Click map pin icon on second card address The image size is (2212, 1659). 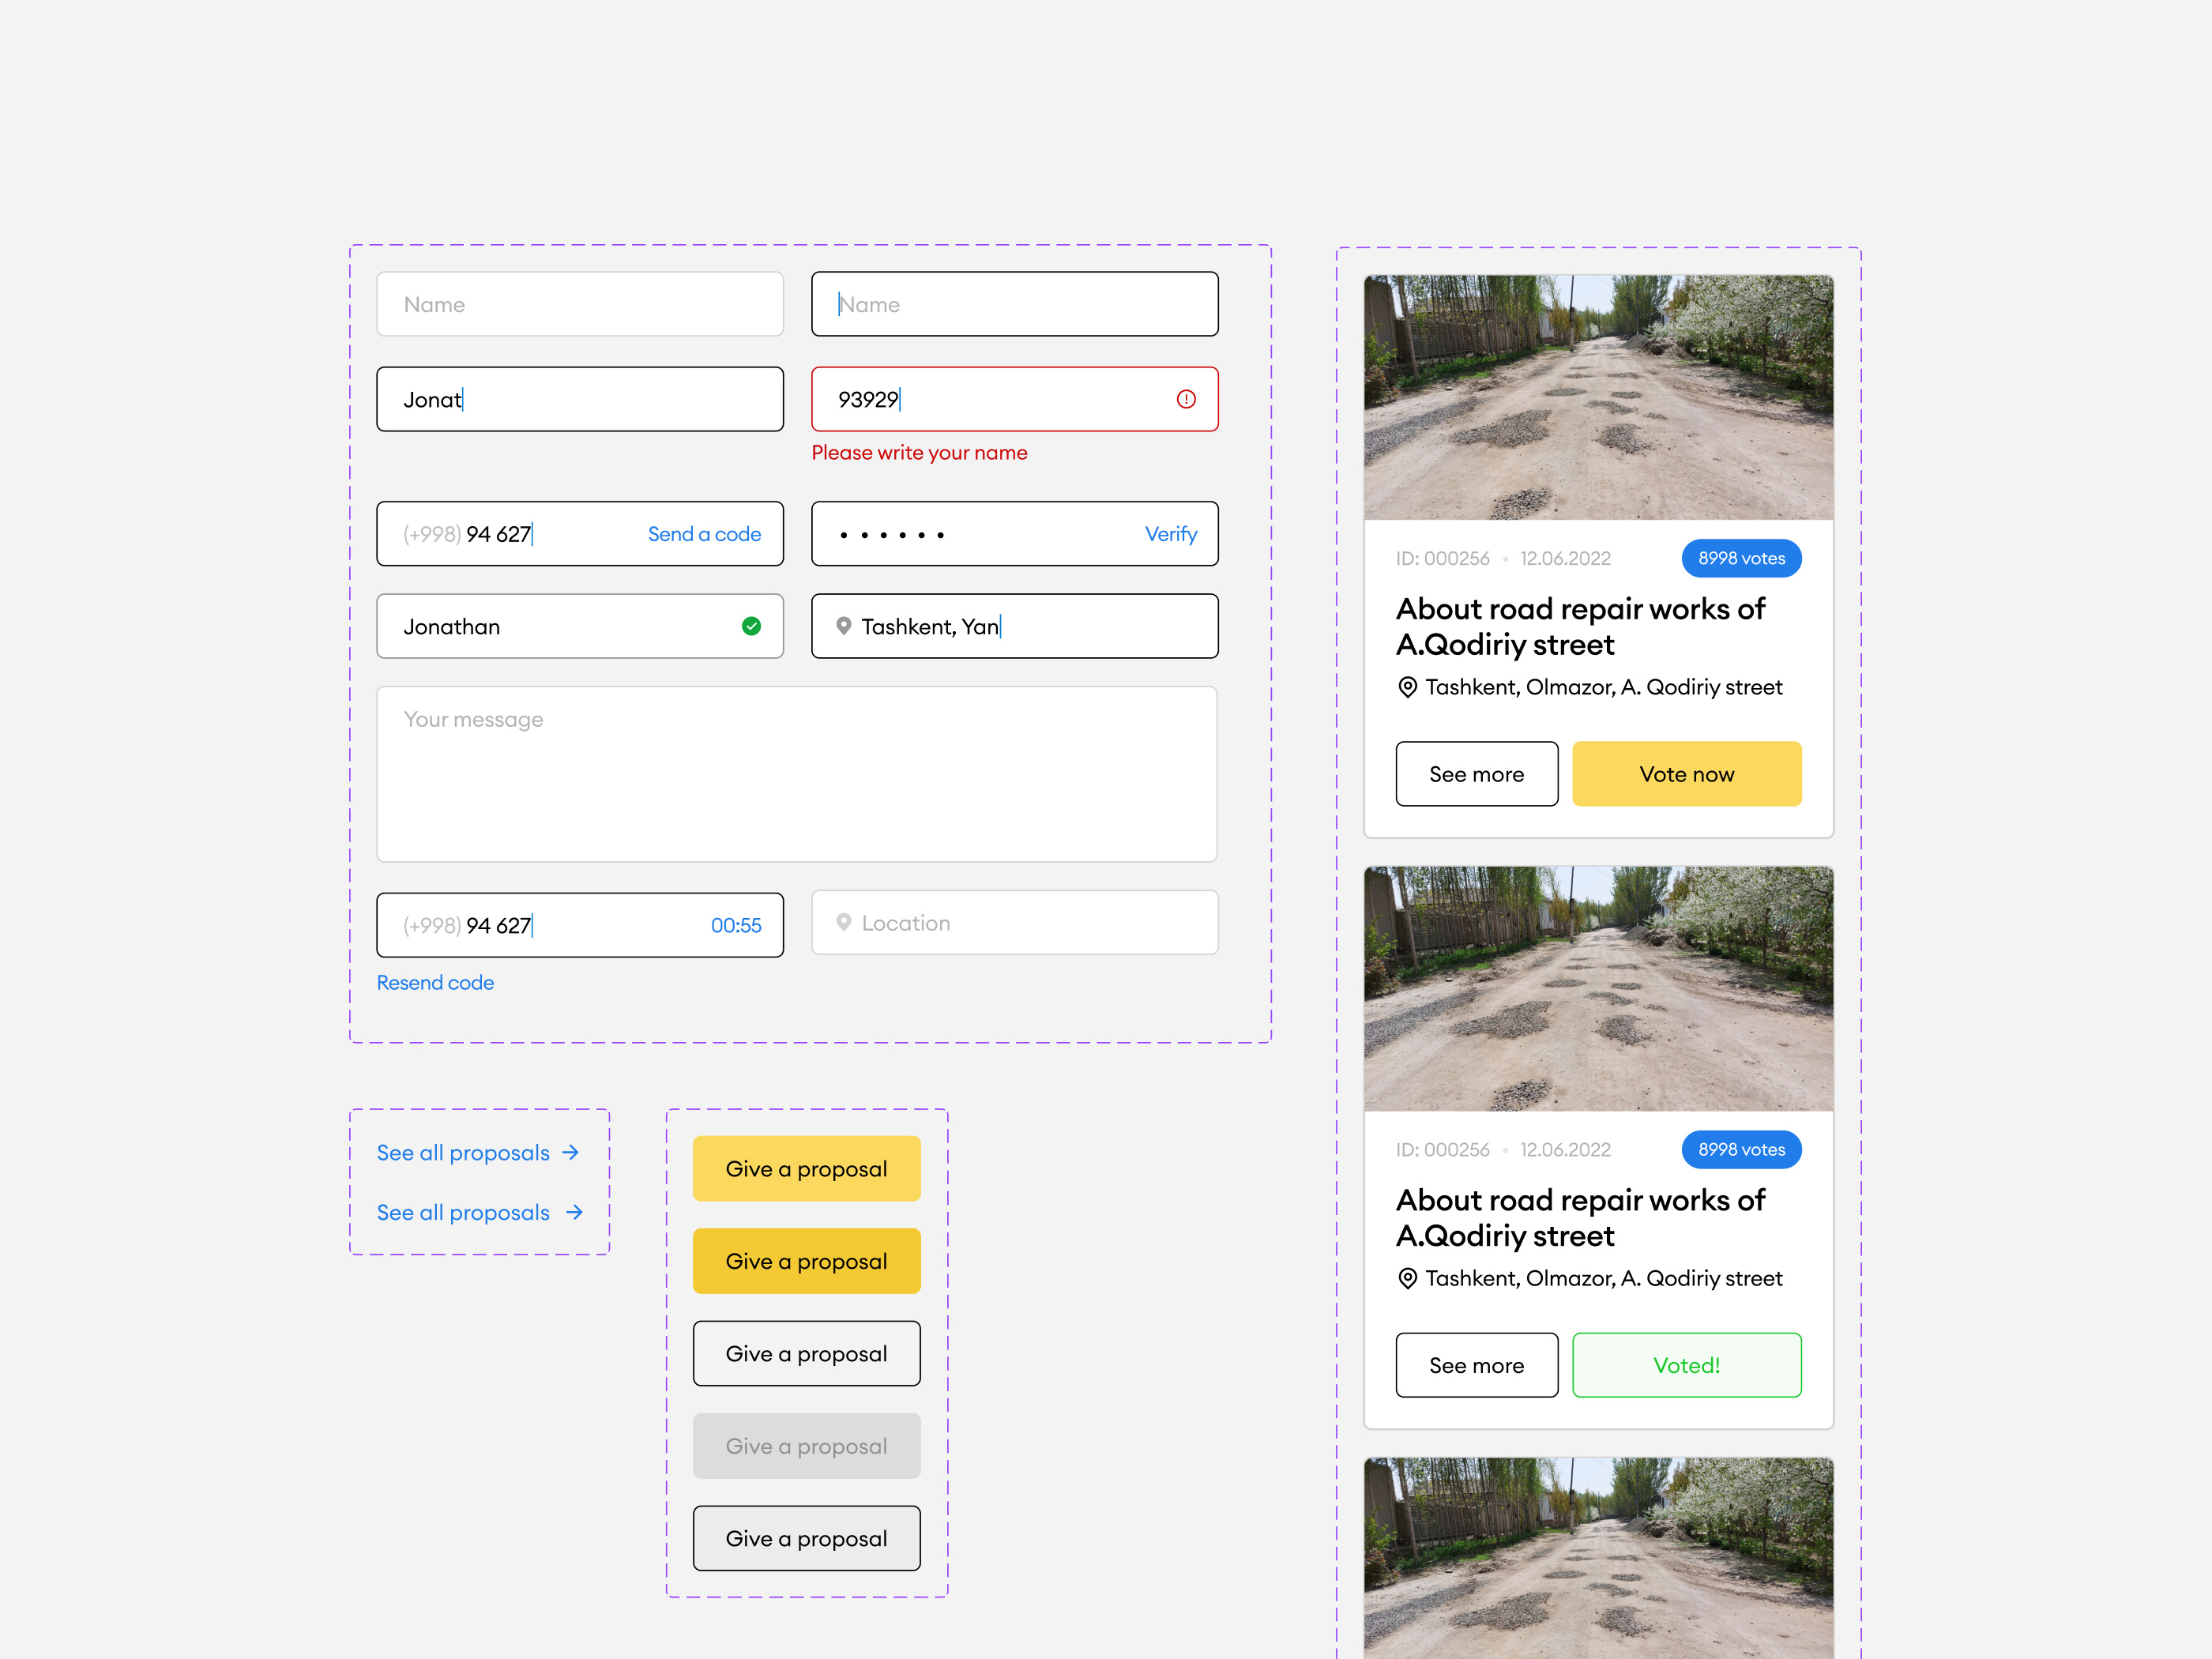point(1407,1278)
